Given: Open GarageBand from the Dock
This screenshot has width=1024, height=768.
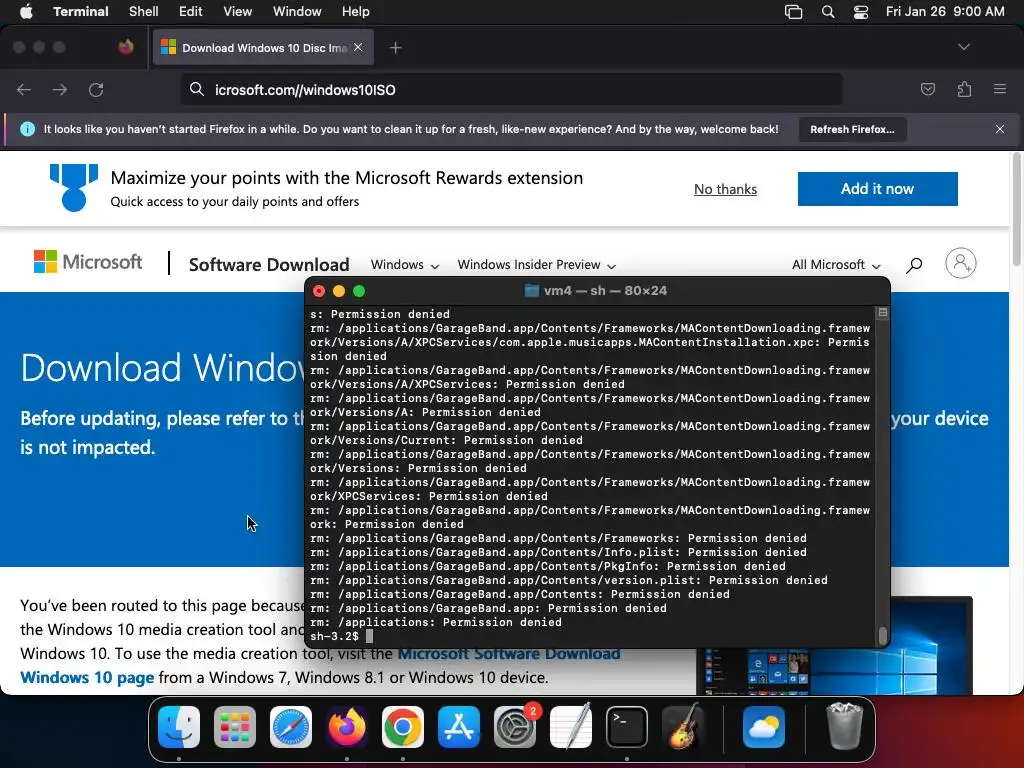Looking at the screenshot, I should point(683,727).
